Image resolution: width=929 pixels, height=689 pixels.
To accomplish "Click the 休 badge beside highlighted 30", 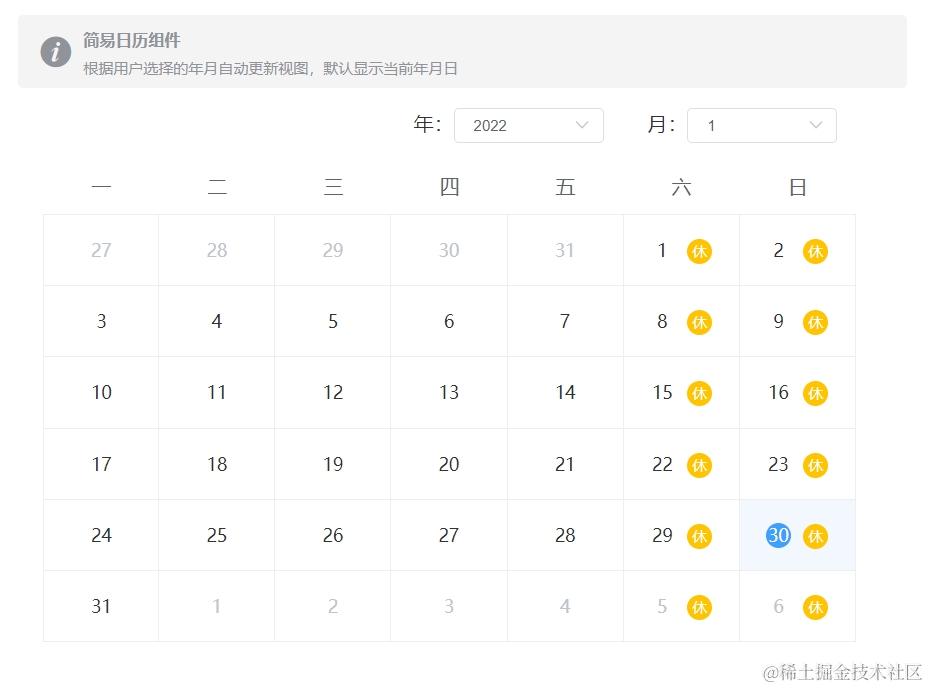I will point(815,536).
